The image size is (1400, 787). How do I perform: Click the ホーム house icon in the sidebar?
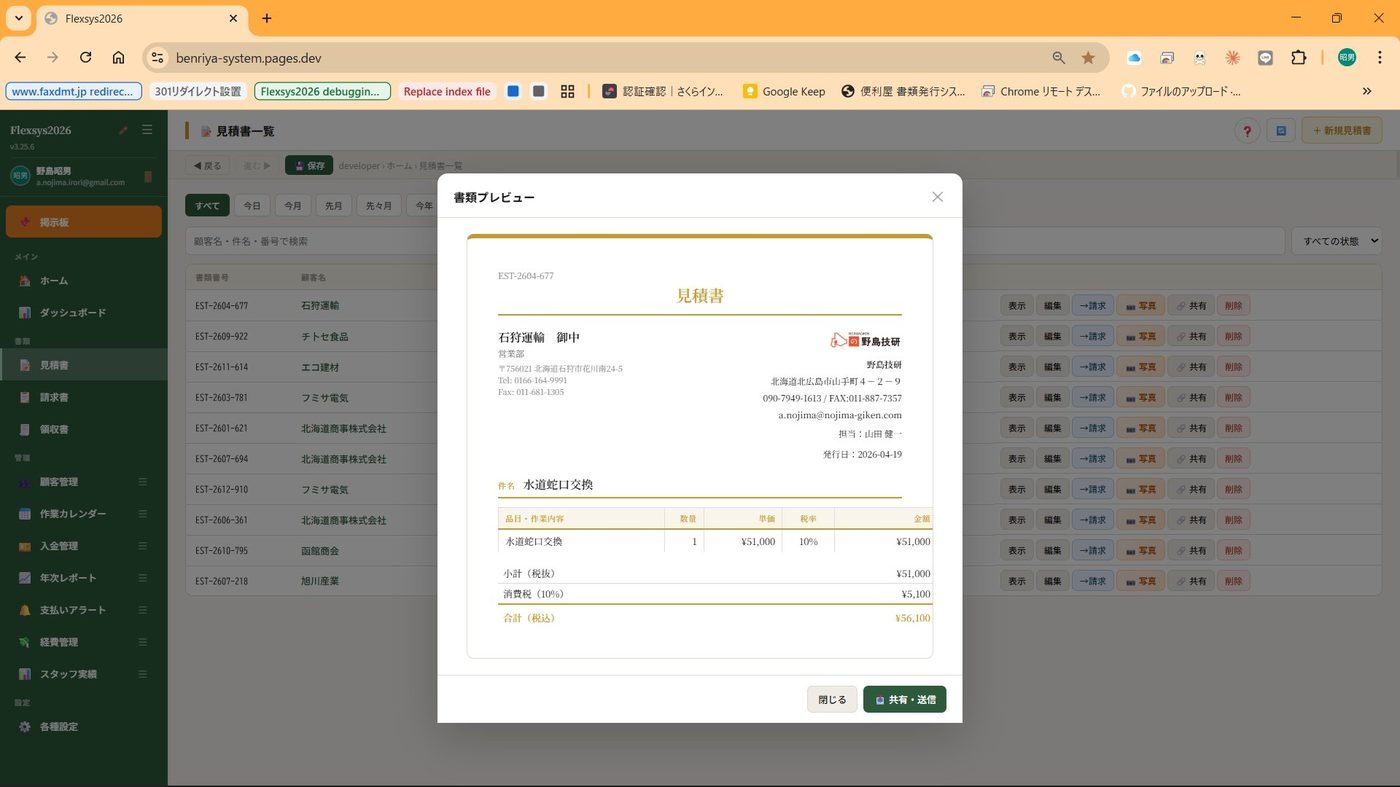point(25,281)
